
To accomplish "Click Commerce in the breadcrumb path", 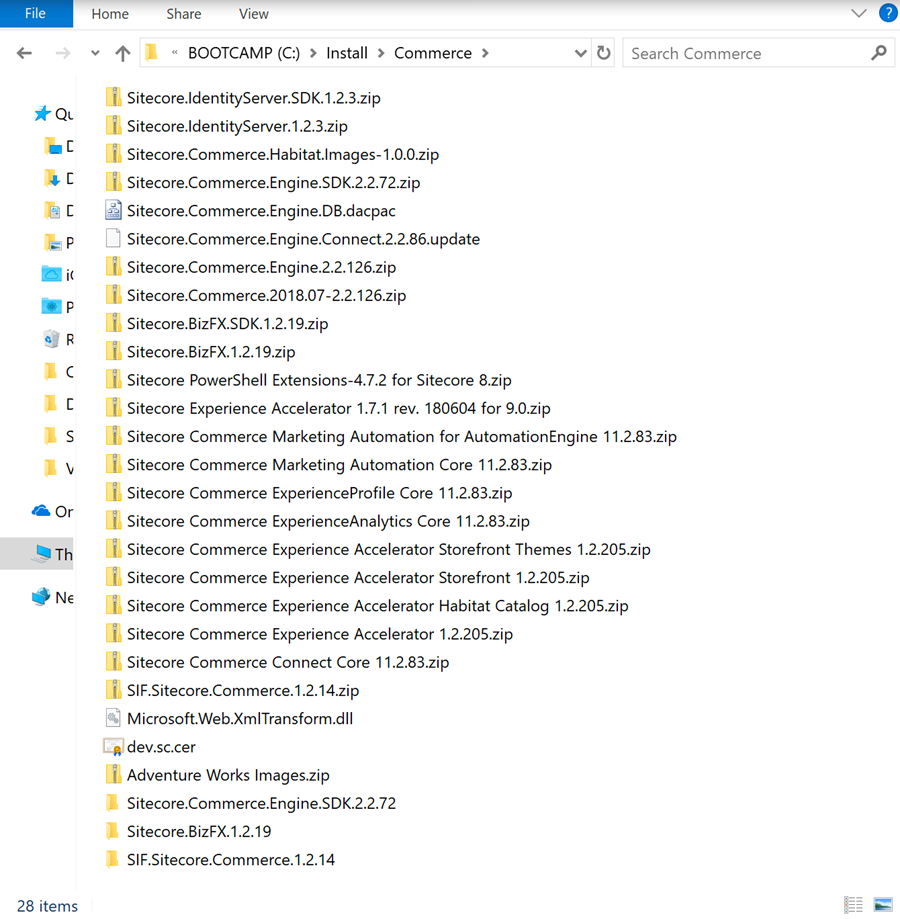I will (x=432, y=53).
